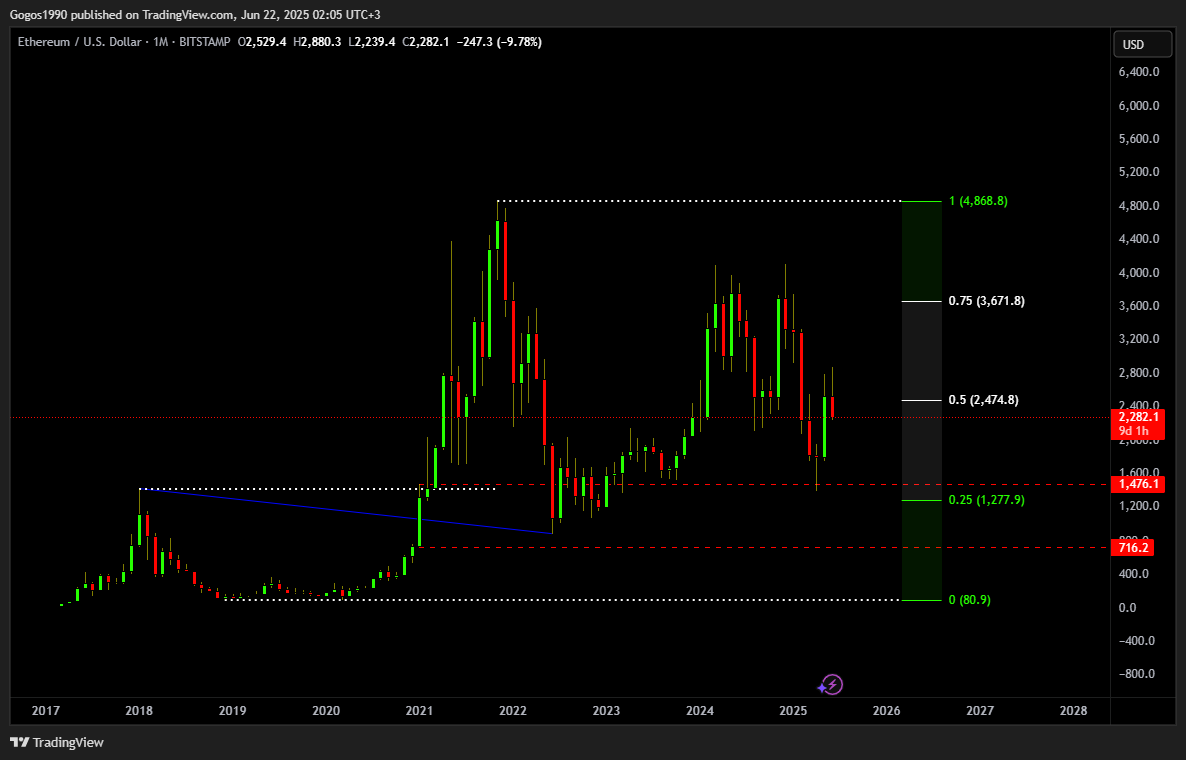
Task: Click the −800.0 price axis value
Action: pos(1136,674)
